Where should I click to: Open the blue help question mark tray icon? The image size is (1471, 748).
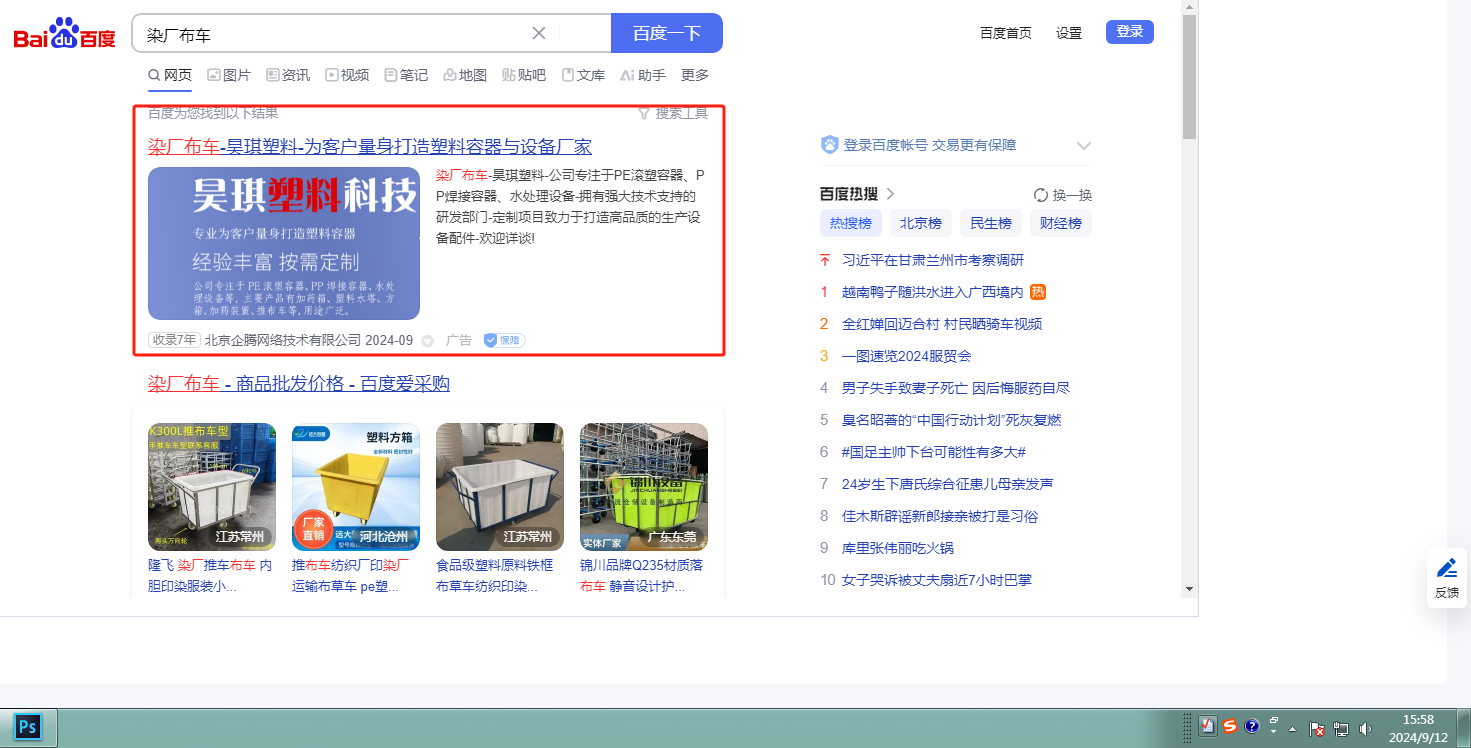tap(1251, 727)
